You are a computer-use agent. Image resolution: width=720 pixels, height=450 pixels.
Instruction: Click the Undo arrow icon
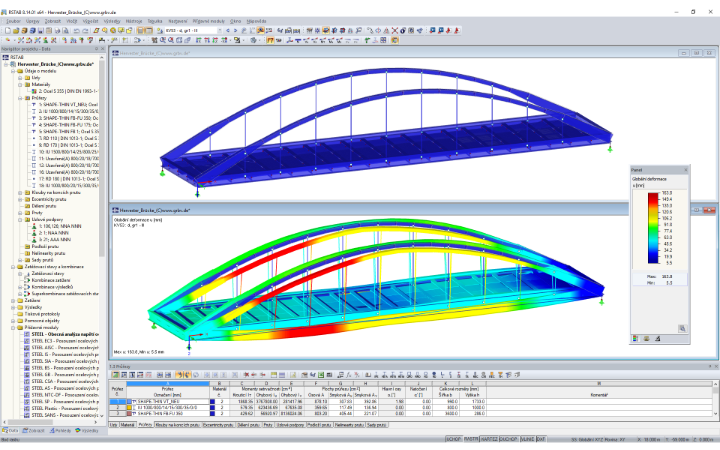[x=76, y=31]
